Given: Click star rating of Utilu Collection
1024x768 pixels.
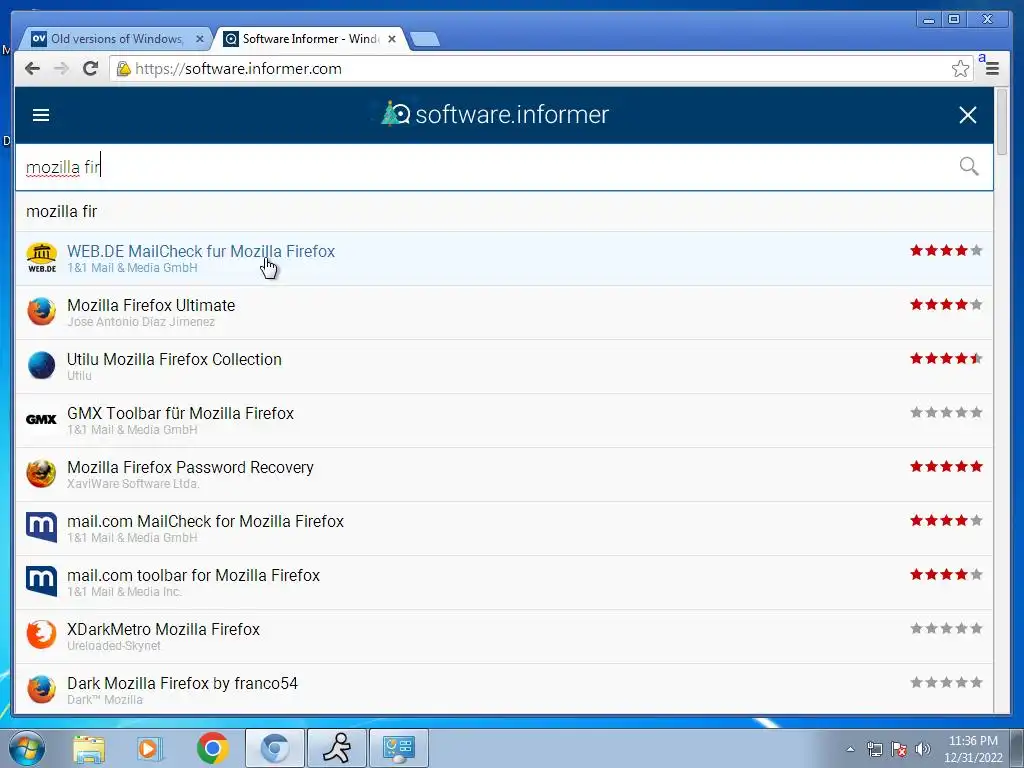Looking at the screenshot, I should click(x=946, y=359).
